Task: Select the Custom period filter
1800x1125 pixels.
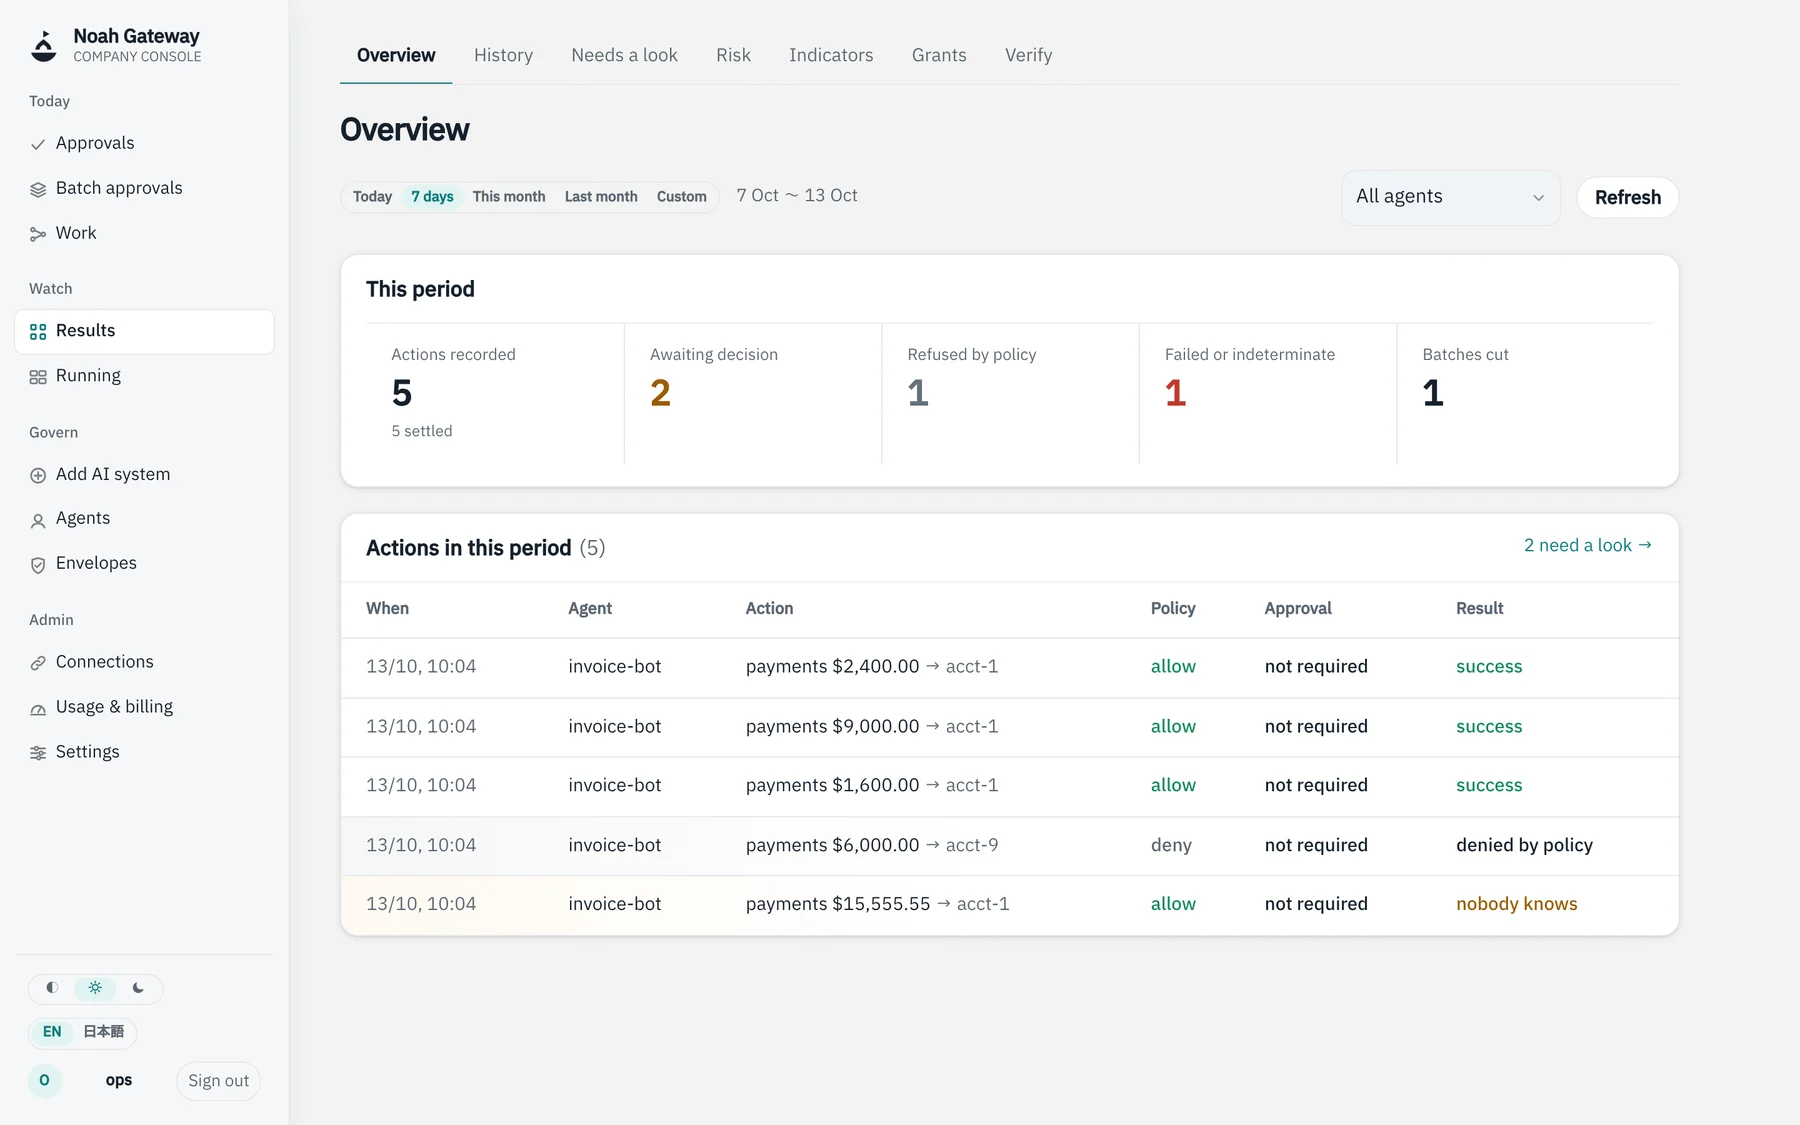Action: point(682,197)
